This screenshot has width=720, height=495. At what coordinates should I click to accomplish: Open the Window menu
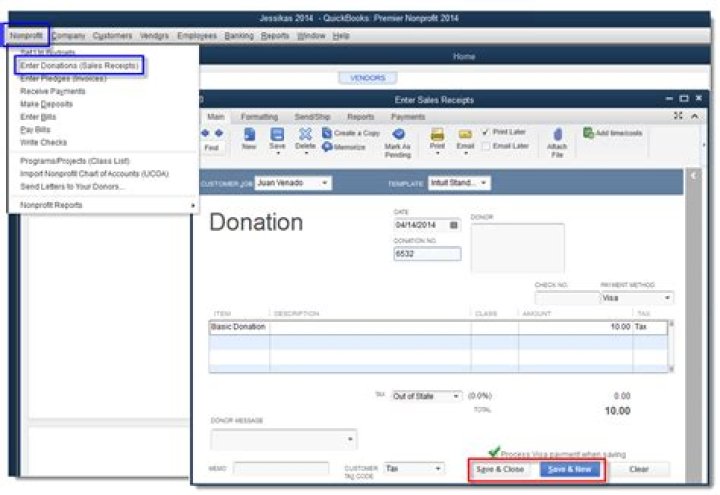pyautogui.click(x=311, y=35)
